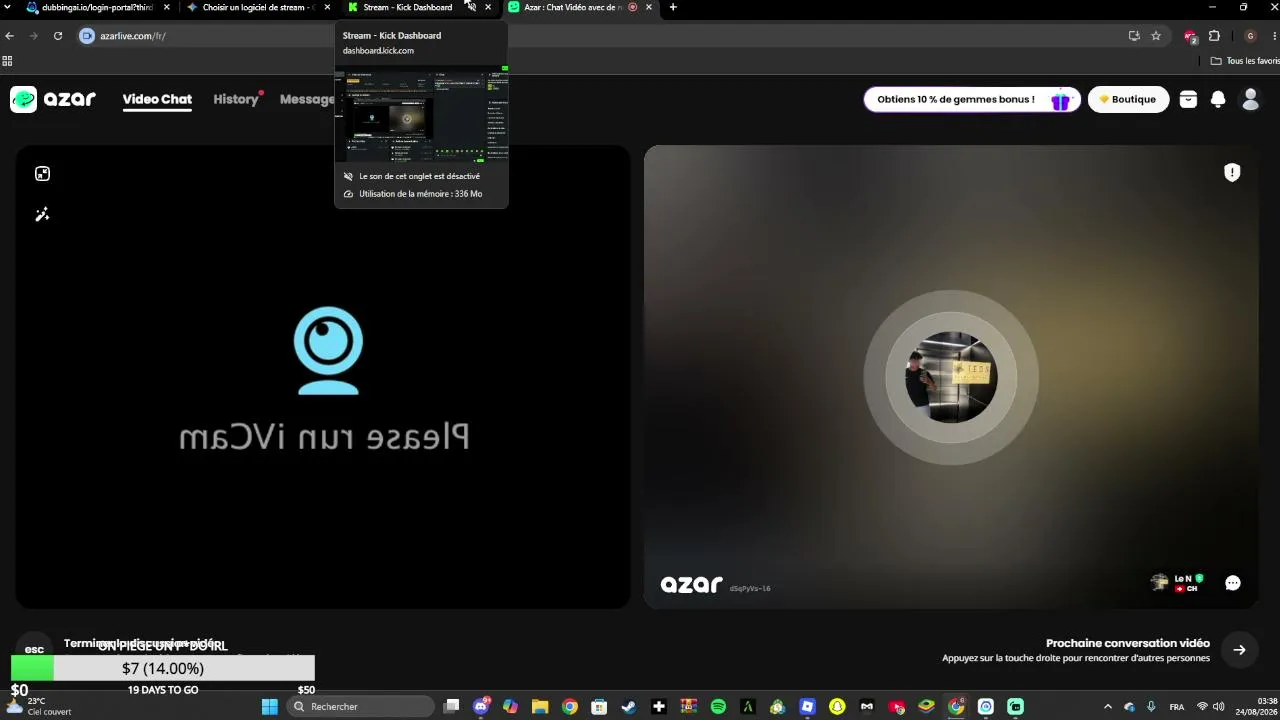The height and width of the screenshot is (720, 1280).
Task: Open Steam from the taskbar
Action: (x=629, y=707)
